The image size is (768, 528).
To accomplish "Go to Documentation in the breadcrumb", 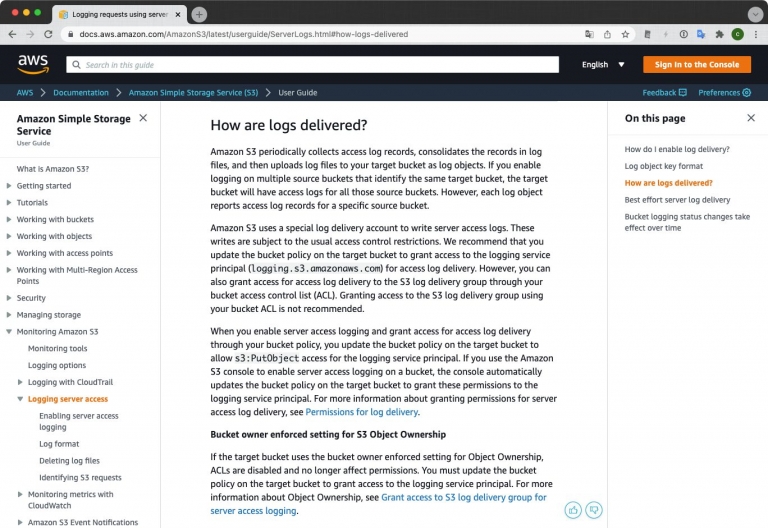I will [x=81, y=93].
